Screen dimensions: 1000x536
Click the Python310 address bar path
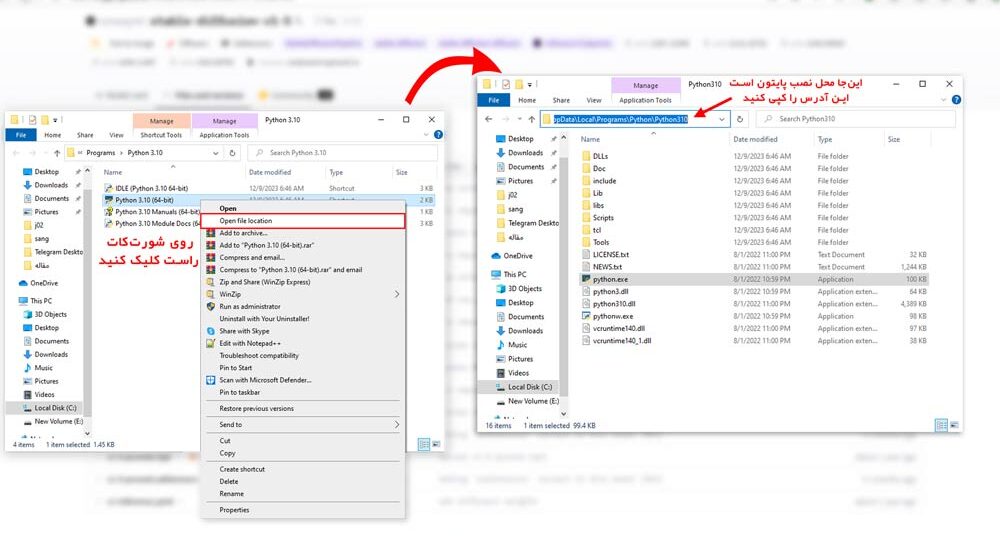(x=621, y=119)
